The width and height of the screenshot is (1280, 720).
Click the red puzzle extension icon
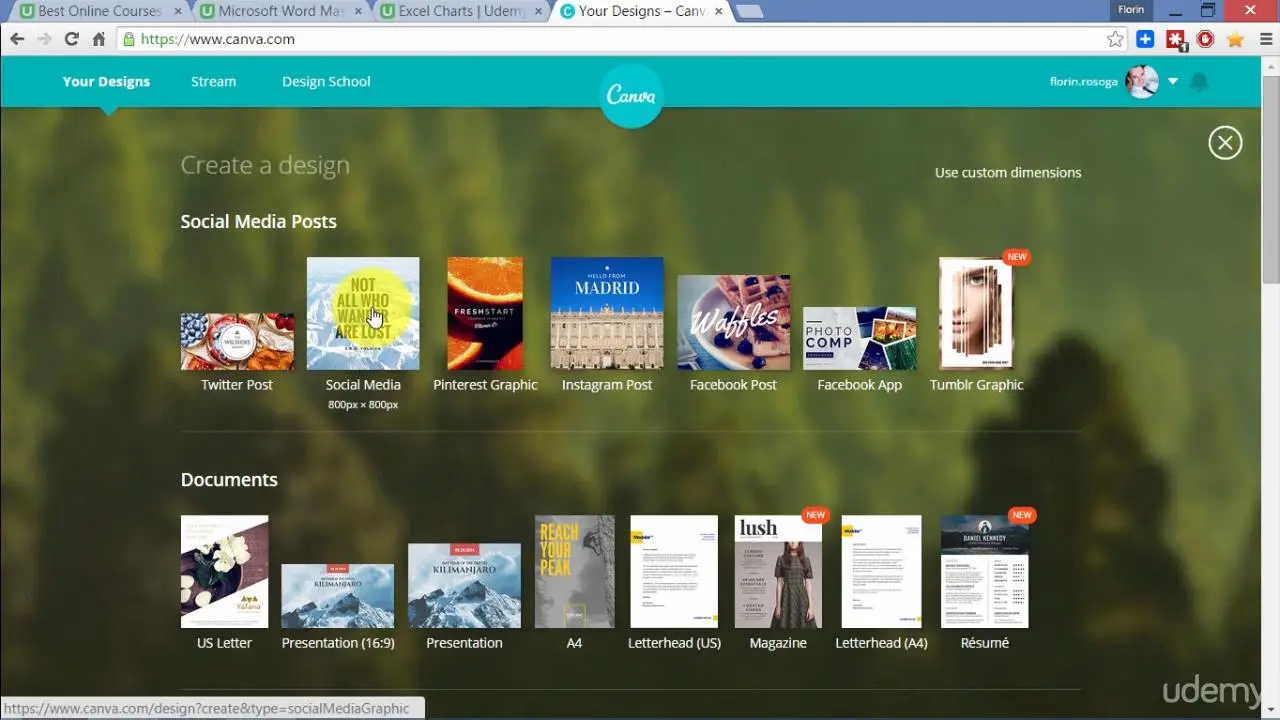(1175, 39)
